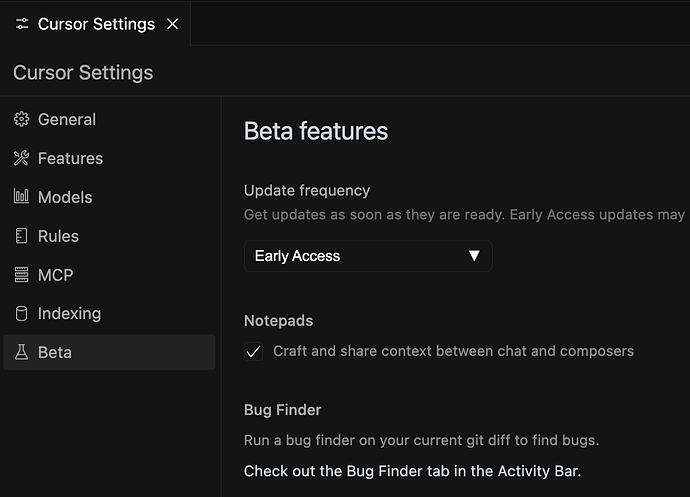Click the MCP server stack icon

point(21,275)
